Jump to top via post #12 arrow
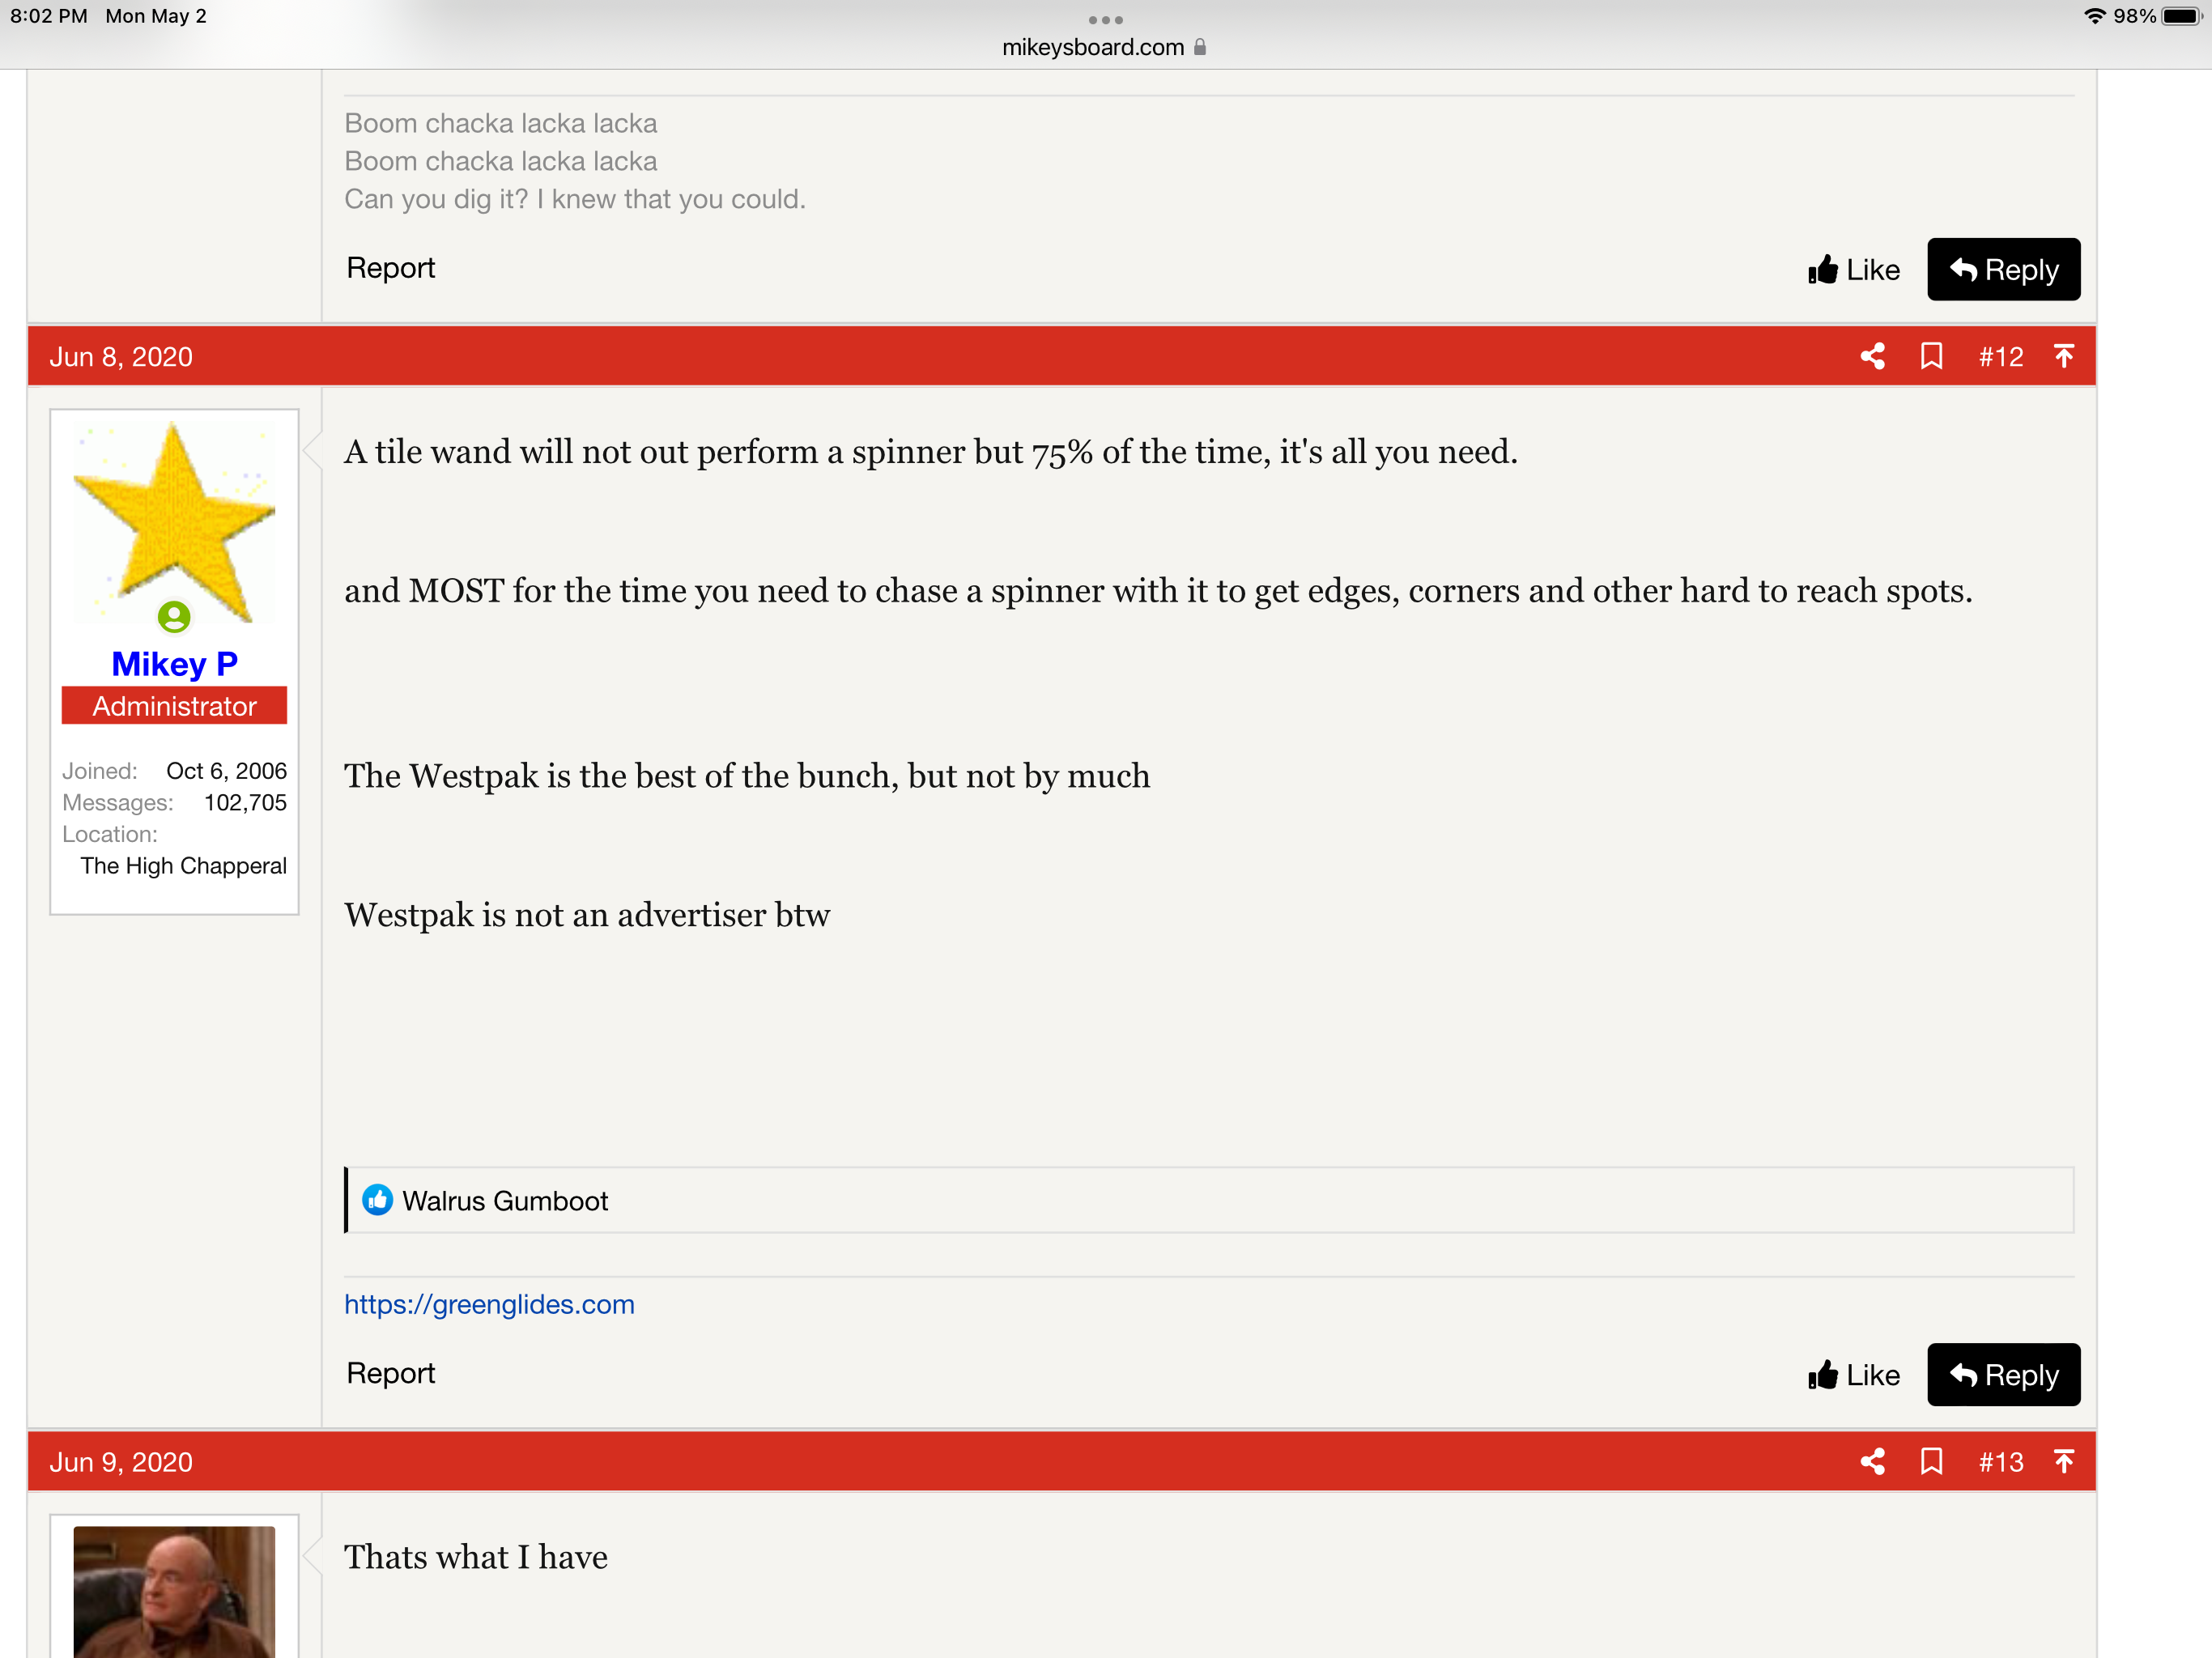Image resolution: width=2212 pixels, height=1658 pixels. click(2063, 357)
